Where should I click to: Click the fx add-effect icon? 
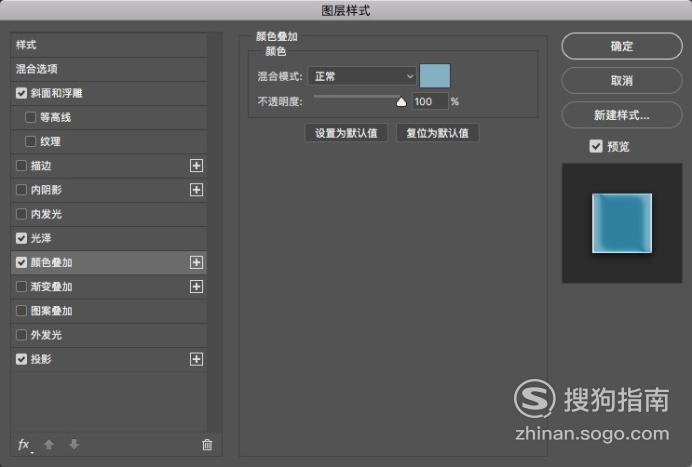tap(25, 445)
